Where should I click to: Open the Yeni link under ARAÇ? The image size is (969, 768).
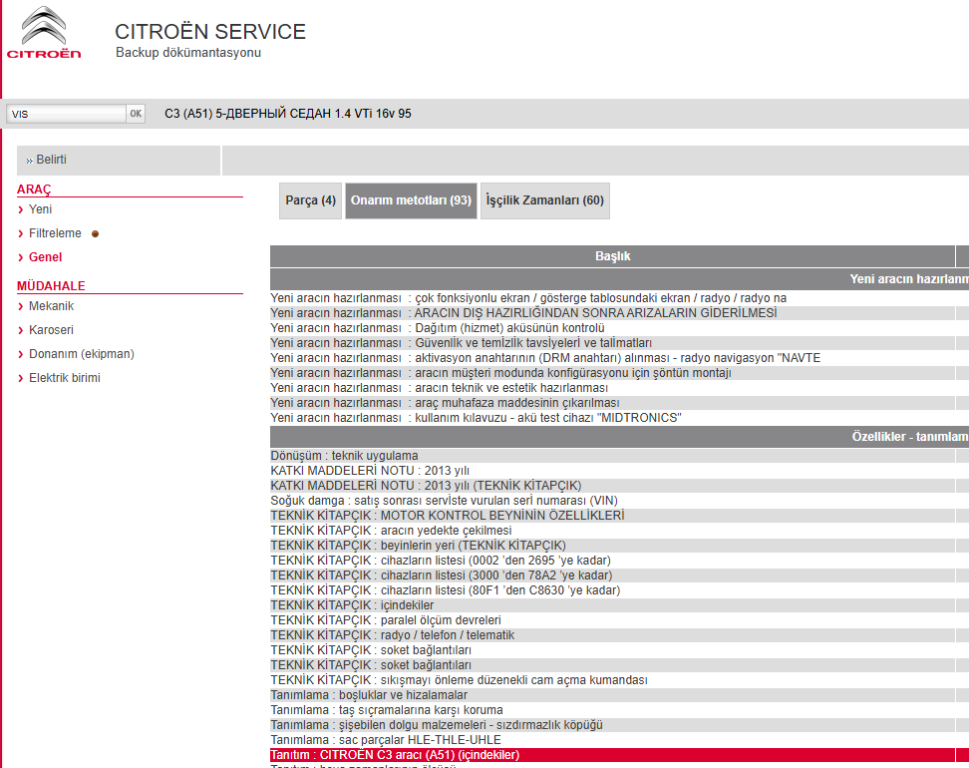click(40, 209)
